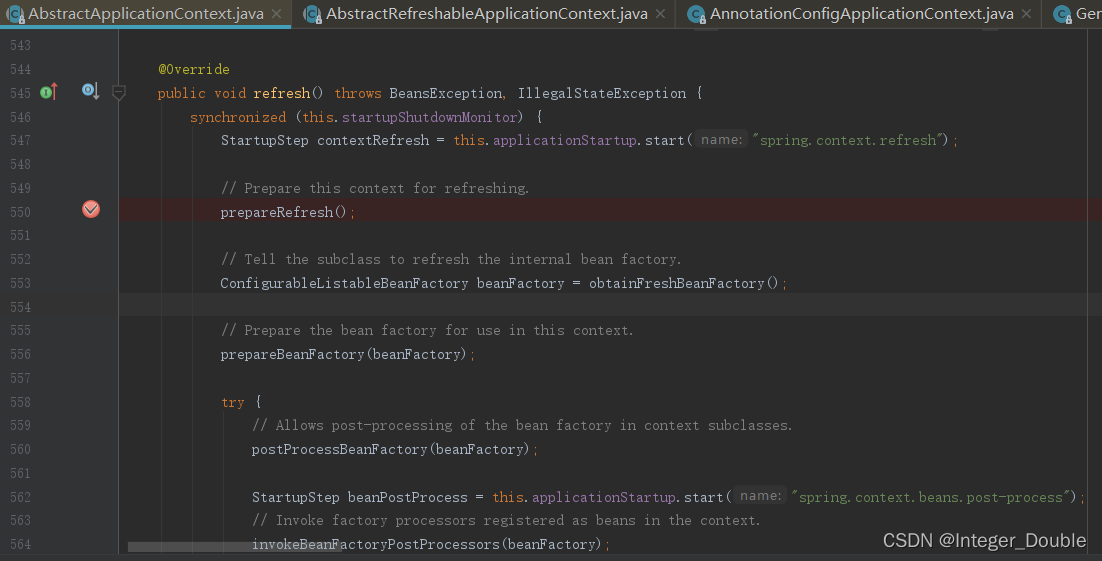Click the refresh method name
This screenshot has width=1102, height=561.
[x=282, y=93]
